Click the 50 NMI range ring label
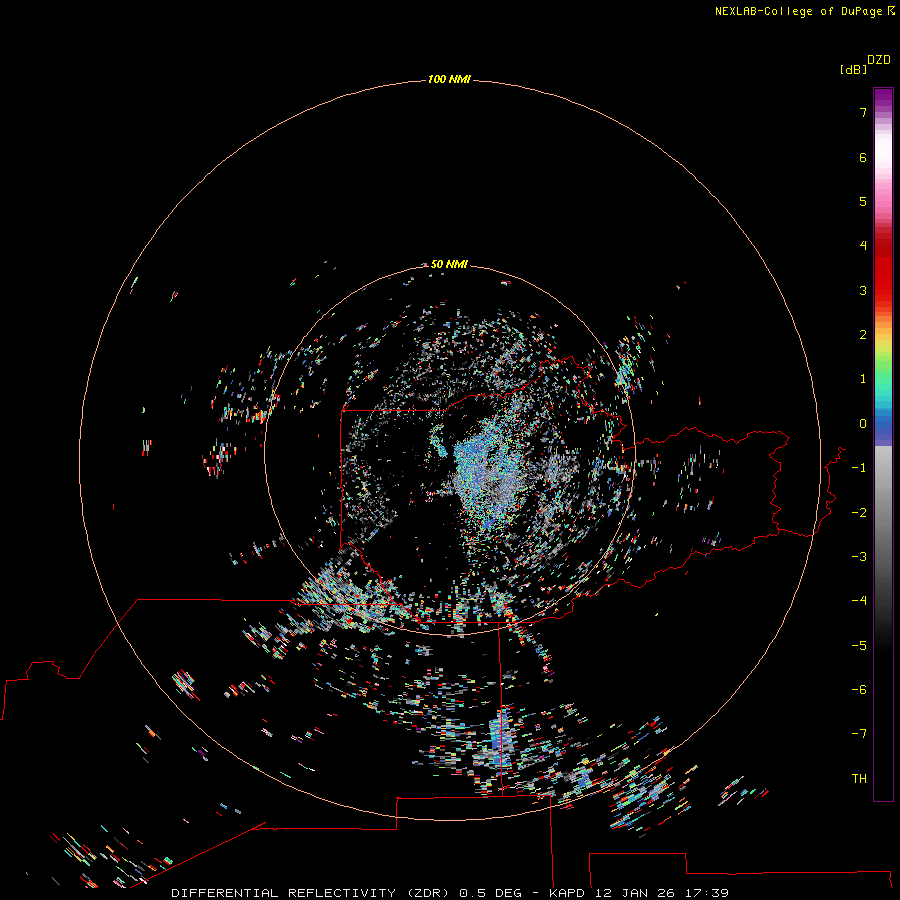Screen dimensions: 900x900 point(449,264)
